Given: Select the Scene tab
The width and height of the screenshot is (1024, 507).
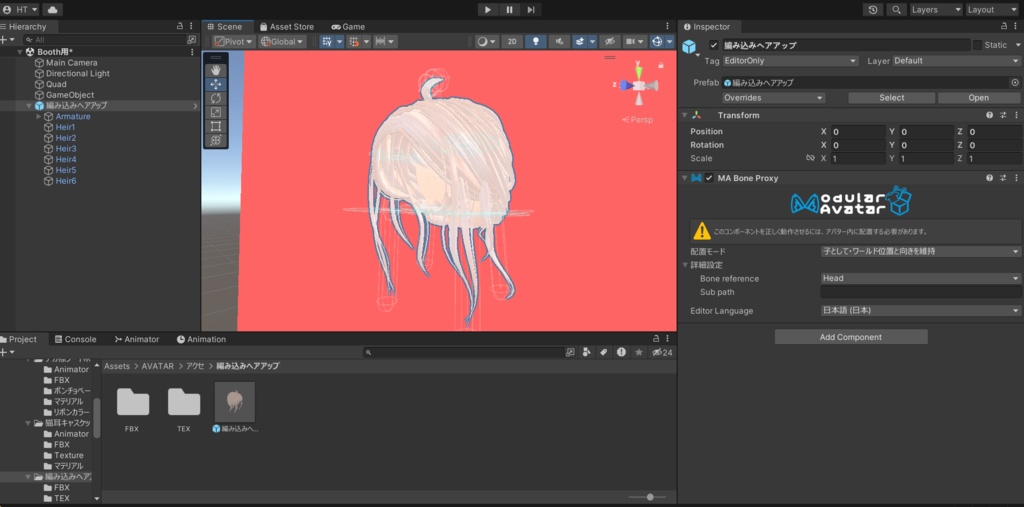Looking at the screenshot, I should [225, 27].
